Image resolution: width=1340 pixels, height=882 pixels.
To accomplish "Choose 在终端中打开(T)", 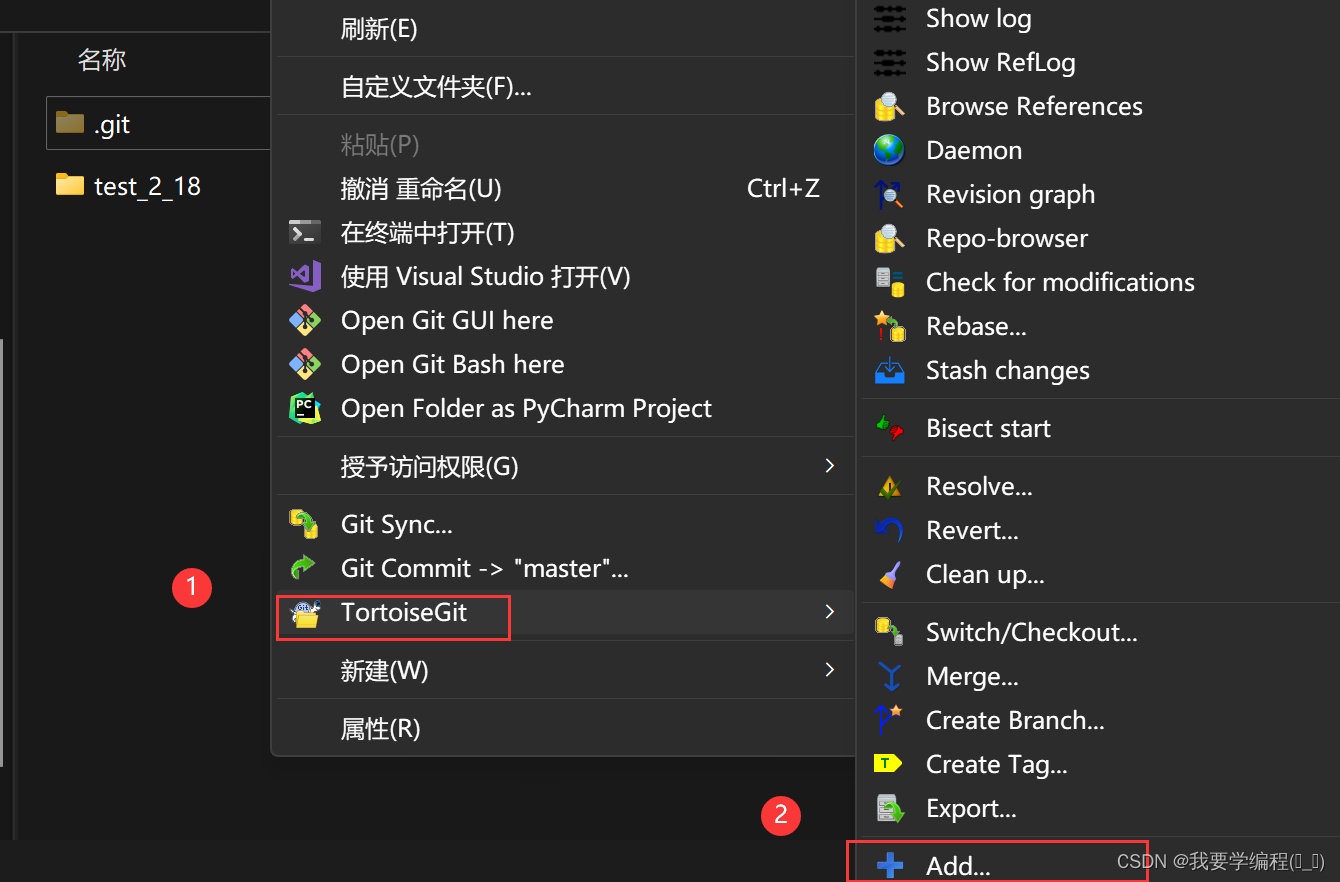I will (564, 232).
